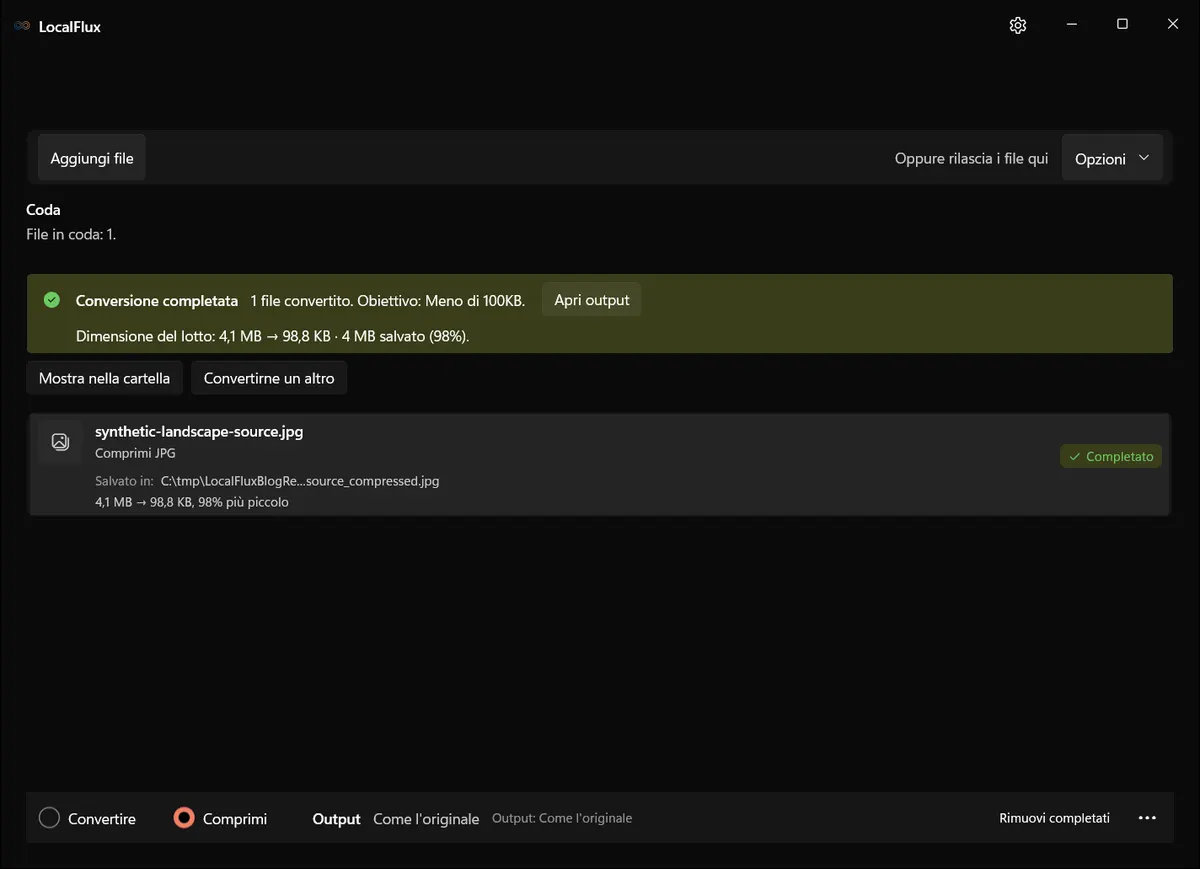
Task: Click the LocalFlux infinity logo icon
Action: [22, 26]
